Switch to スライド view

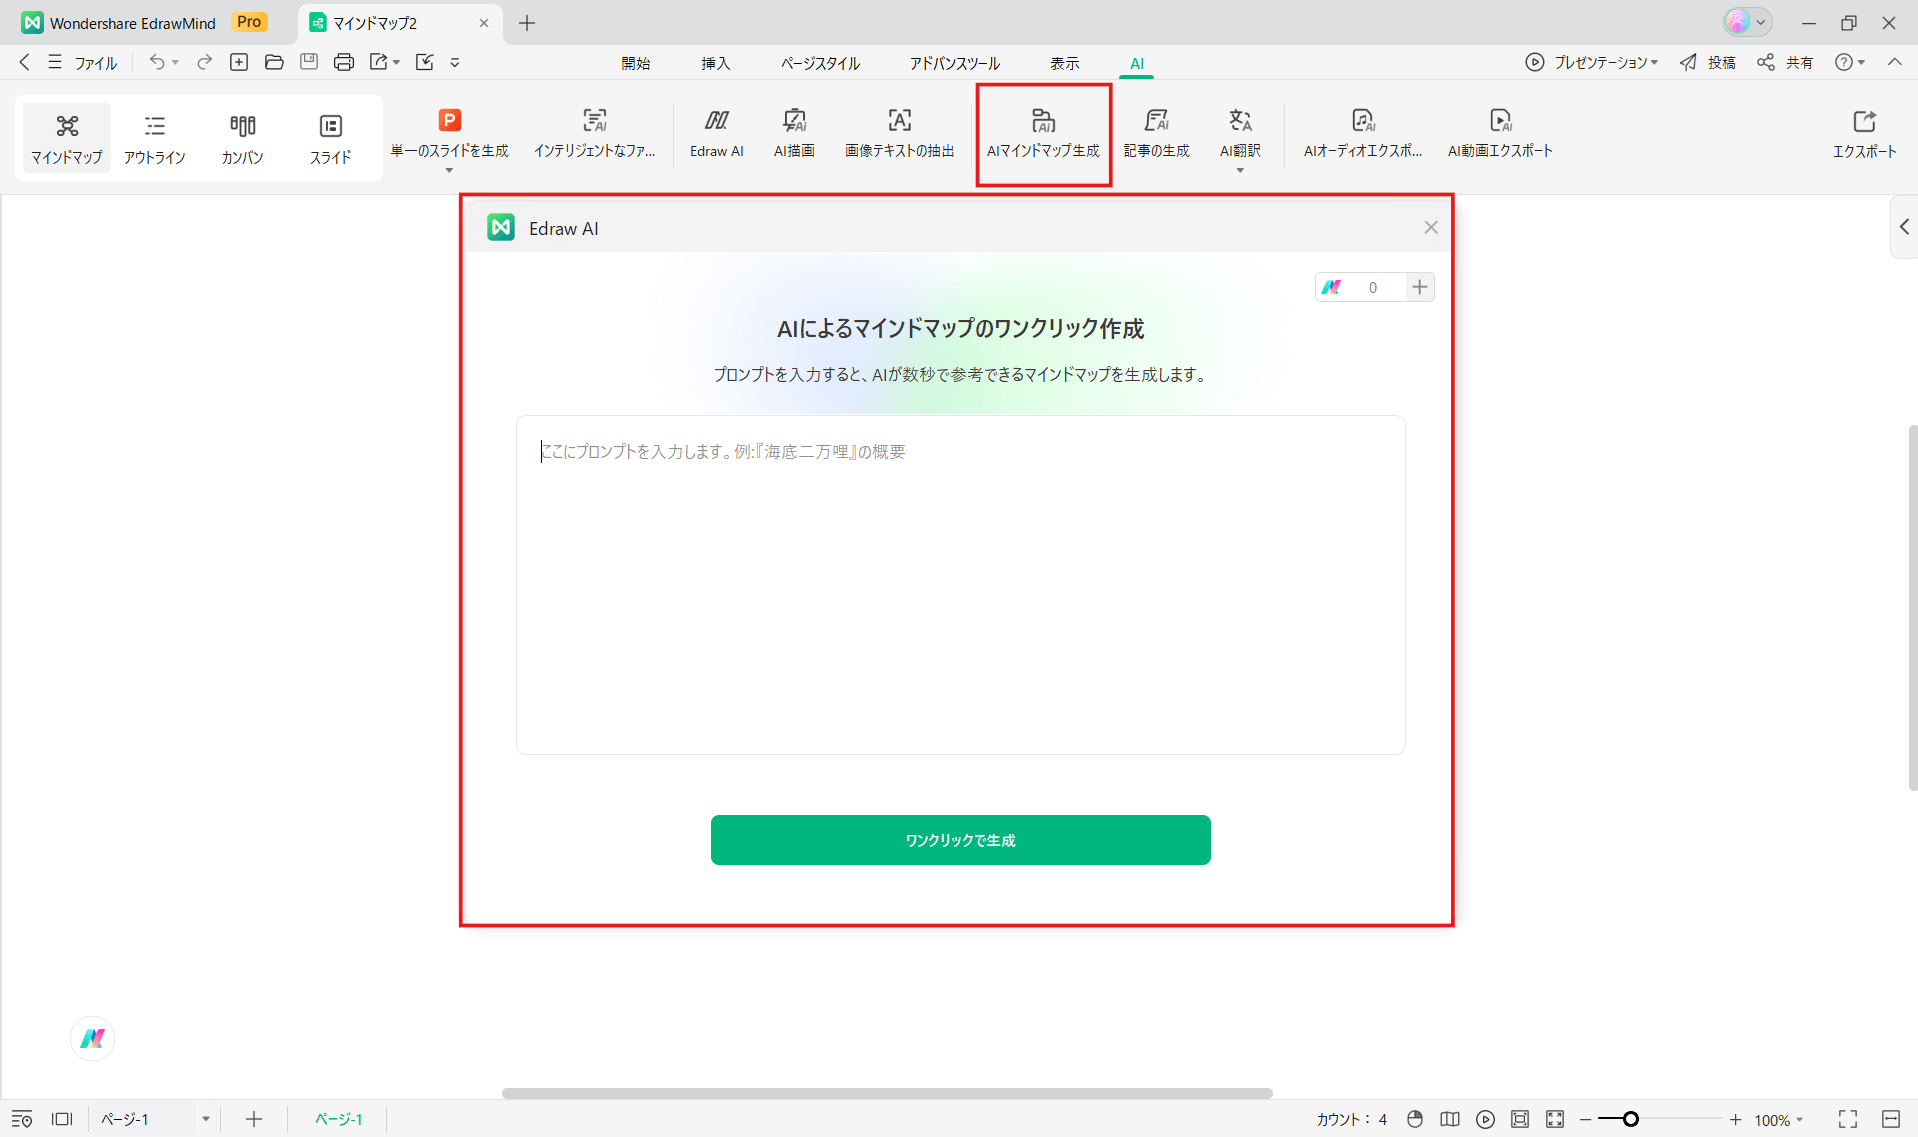[331, 138]
